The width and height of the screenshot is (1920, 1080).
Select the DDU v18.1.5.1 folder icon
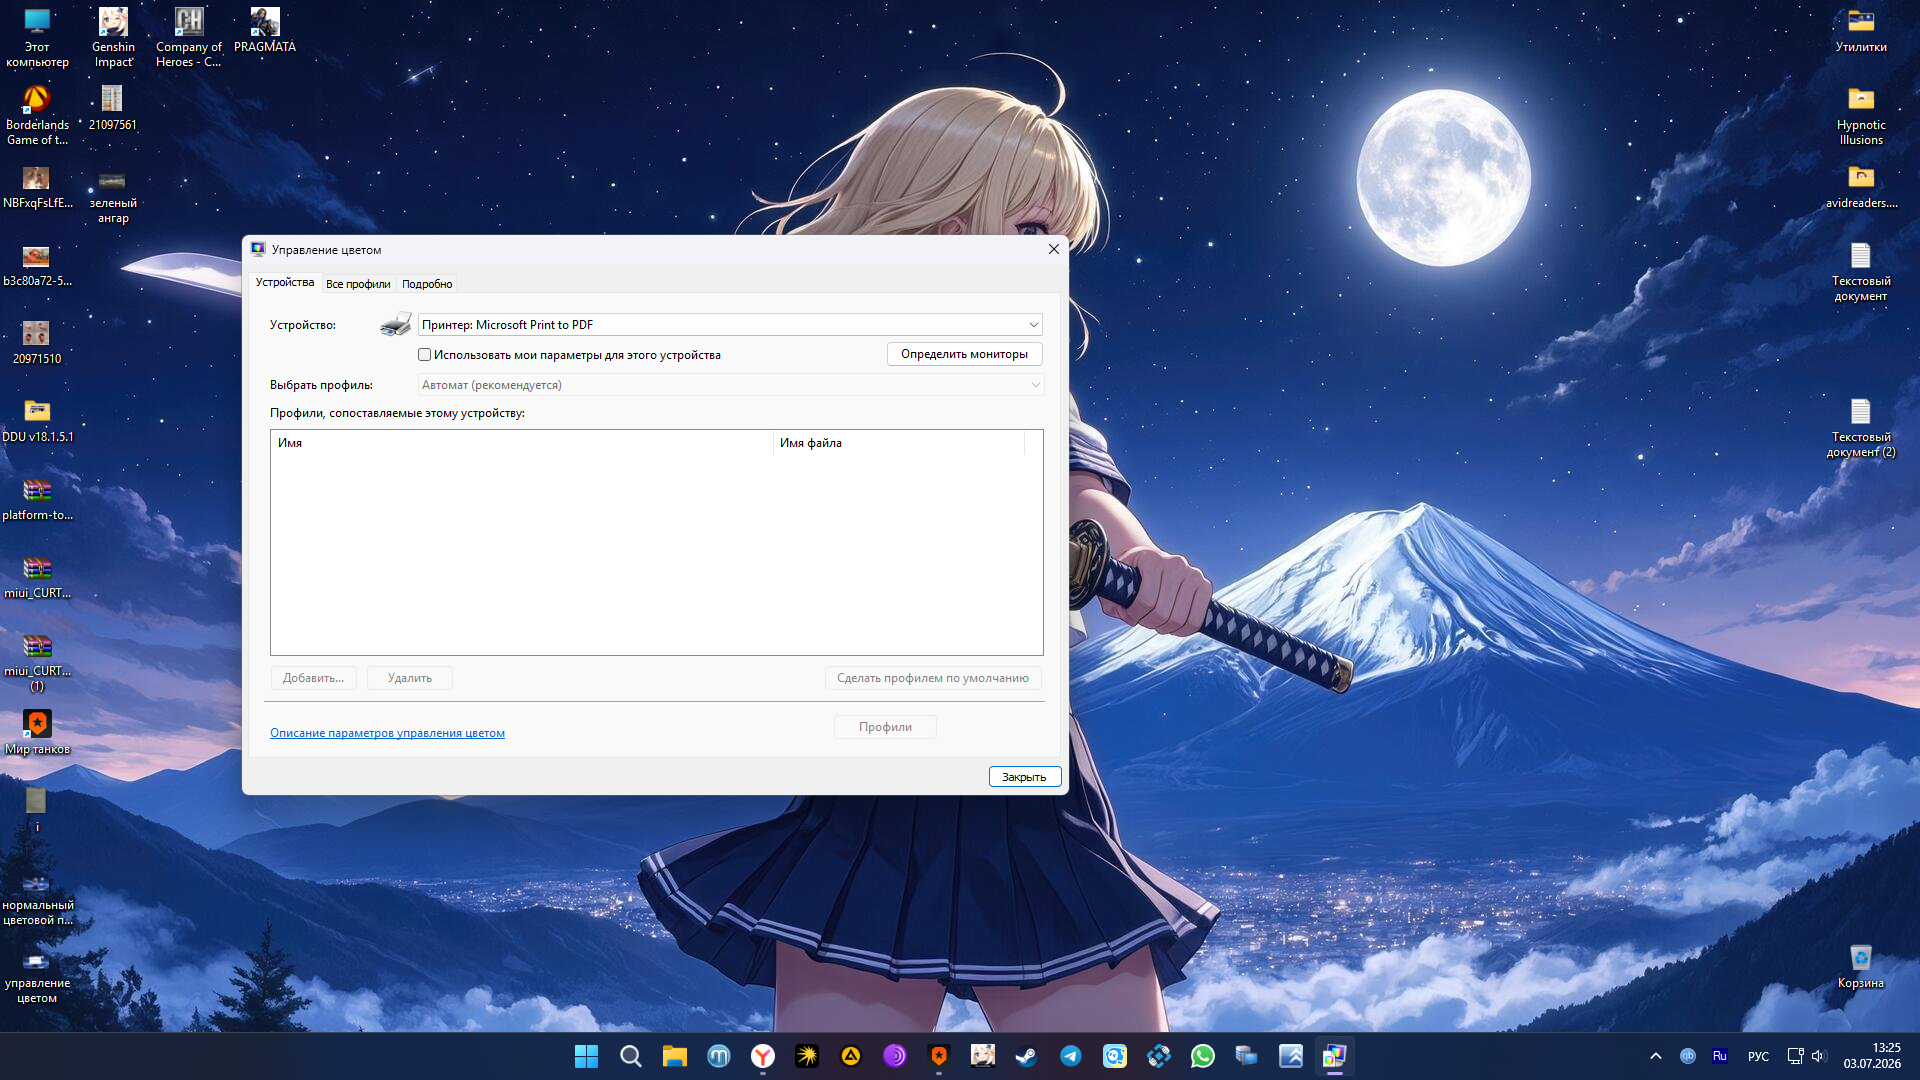click(x=37, y=421)
